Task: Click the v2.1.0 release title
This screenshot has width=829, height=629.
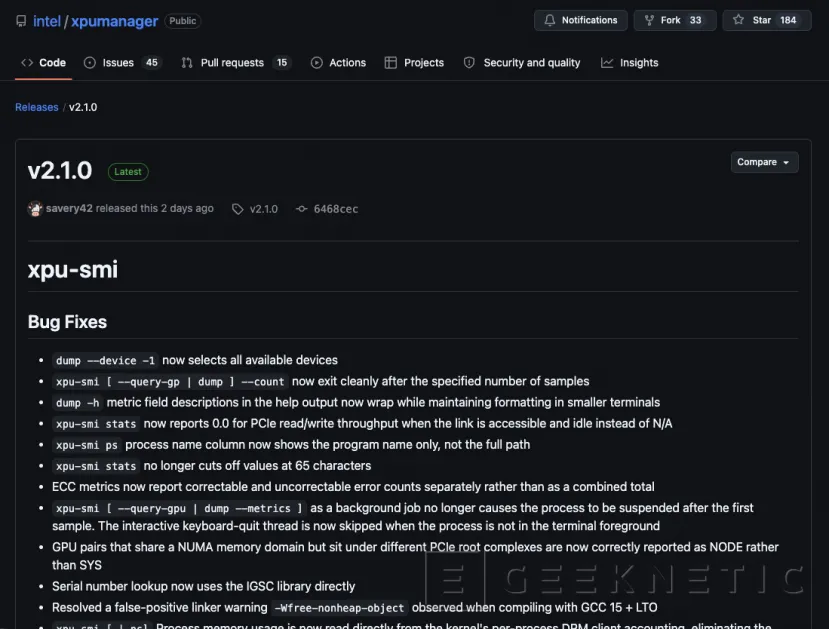Action: pyautogui.click(x=60, y=170)
